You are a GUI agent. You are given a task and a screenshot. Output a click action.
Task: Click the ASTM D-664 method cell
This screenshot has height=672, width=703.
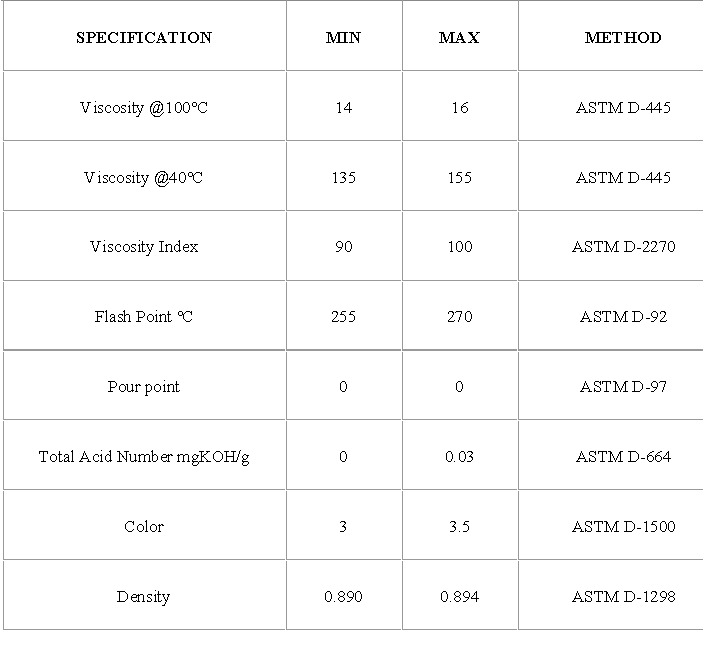pos(623,457)
